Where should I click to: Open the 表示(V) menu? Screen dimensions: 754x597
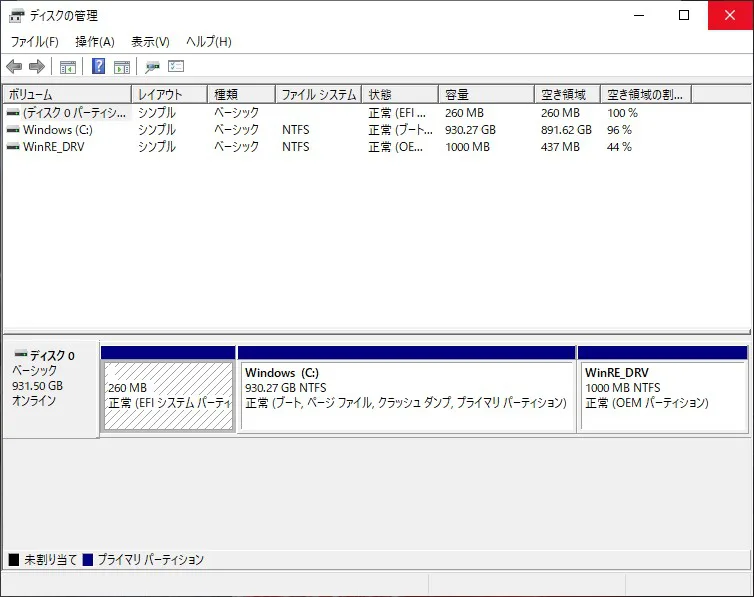151,42
